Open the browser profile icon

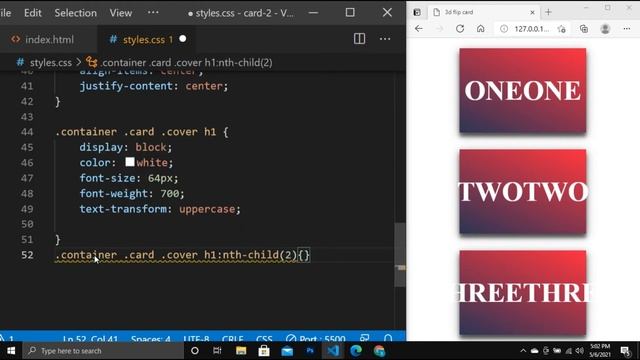(x=605, y=29)
